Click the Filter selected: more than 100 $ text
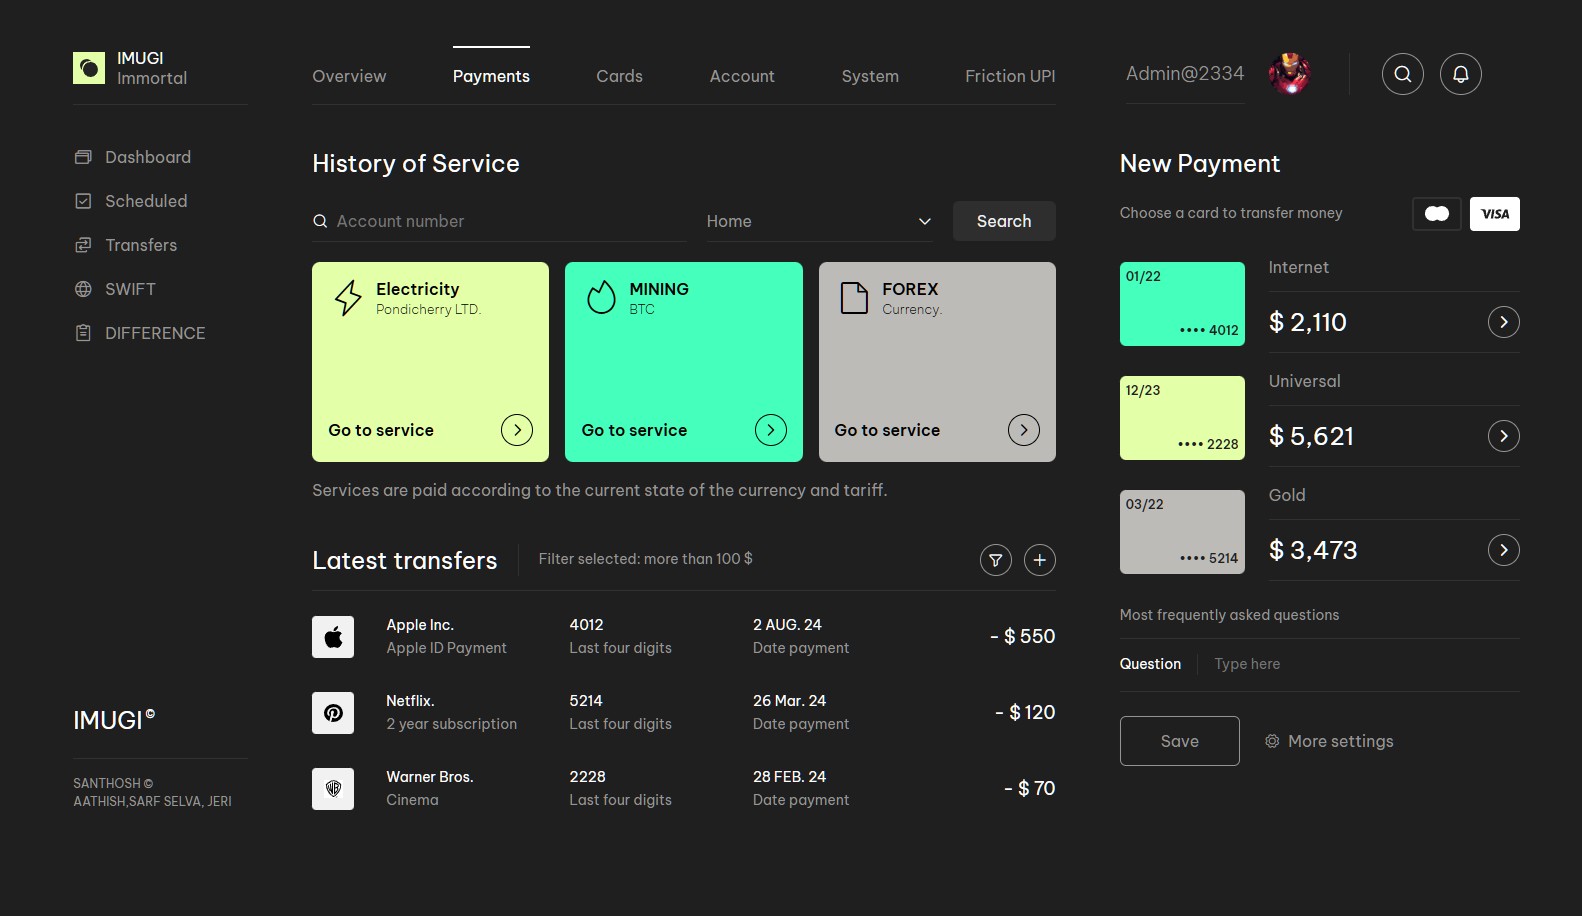This screenshot has width=1582, height=916. click(645, 559)
